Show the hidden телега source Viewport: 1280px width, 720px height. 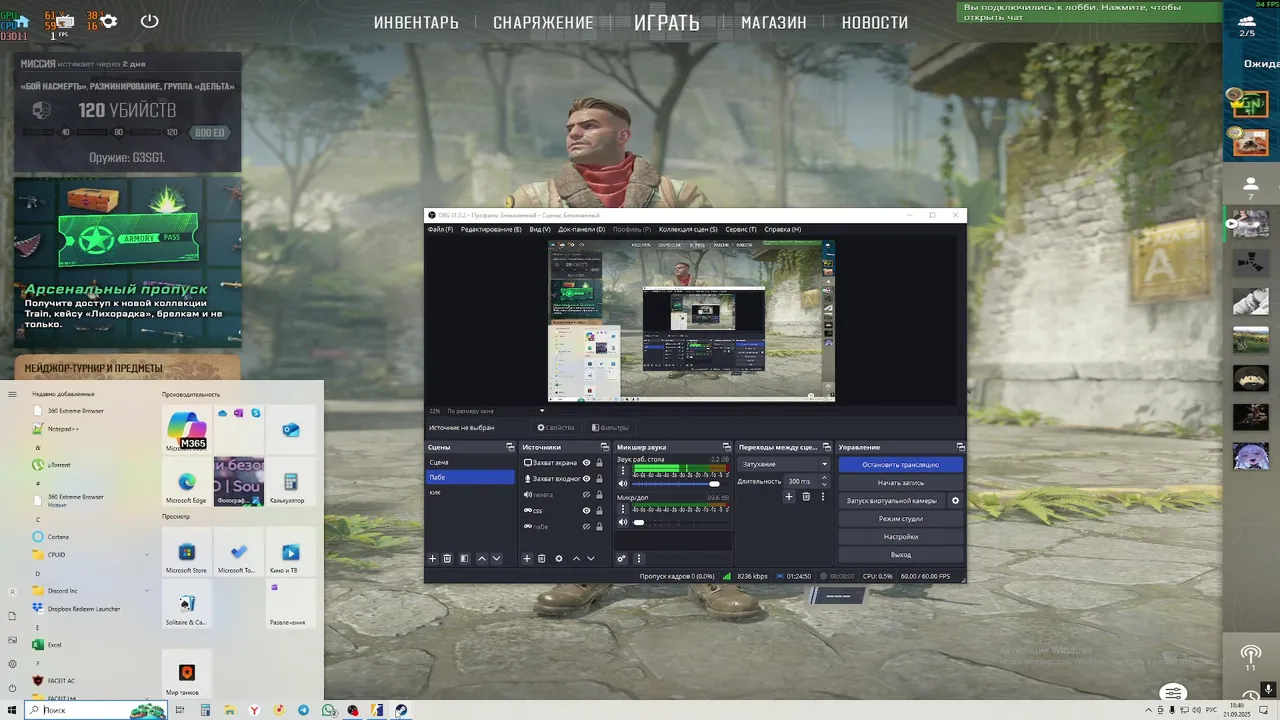[587, 495]
